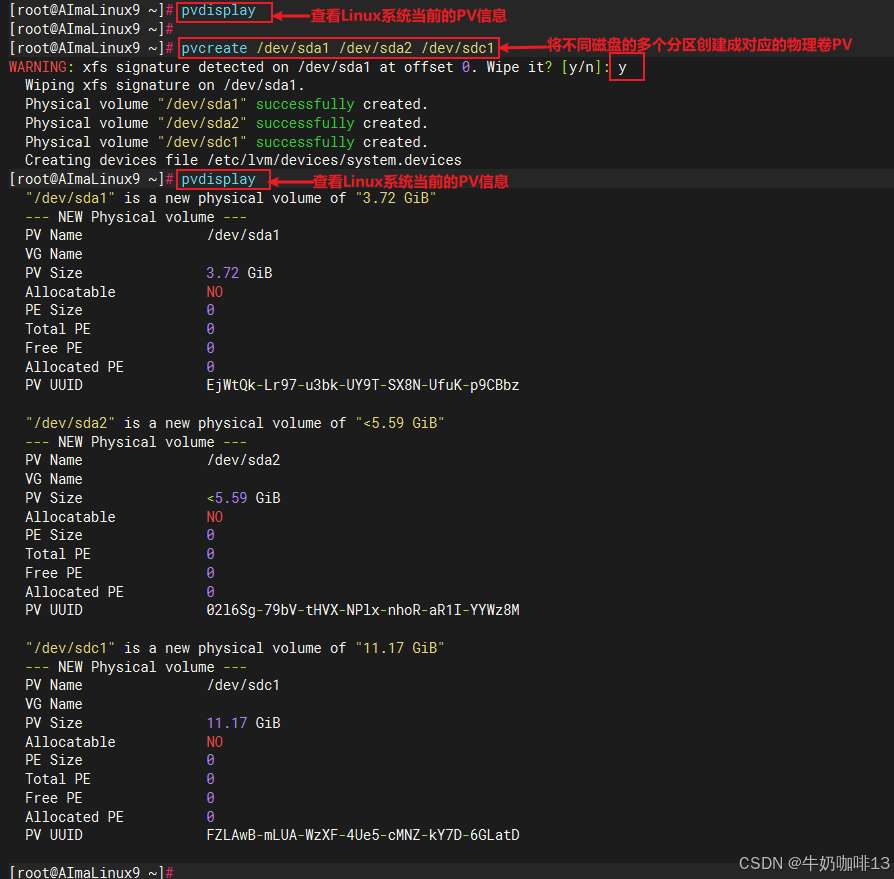This screenshot has width=894, height=879.
Task: Click 'NEW Physical volume' header above /dev/sdc1
Action: 136,667
